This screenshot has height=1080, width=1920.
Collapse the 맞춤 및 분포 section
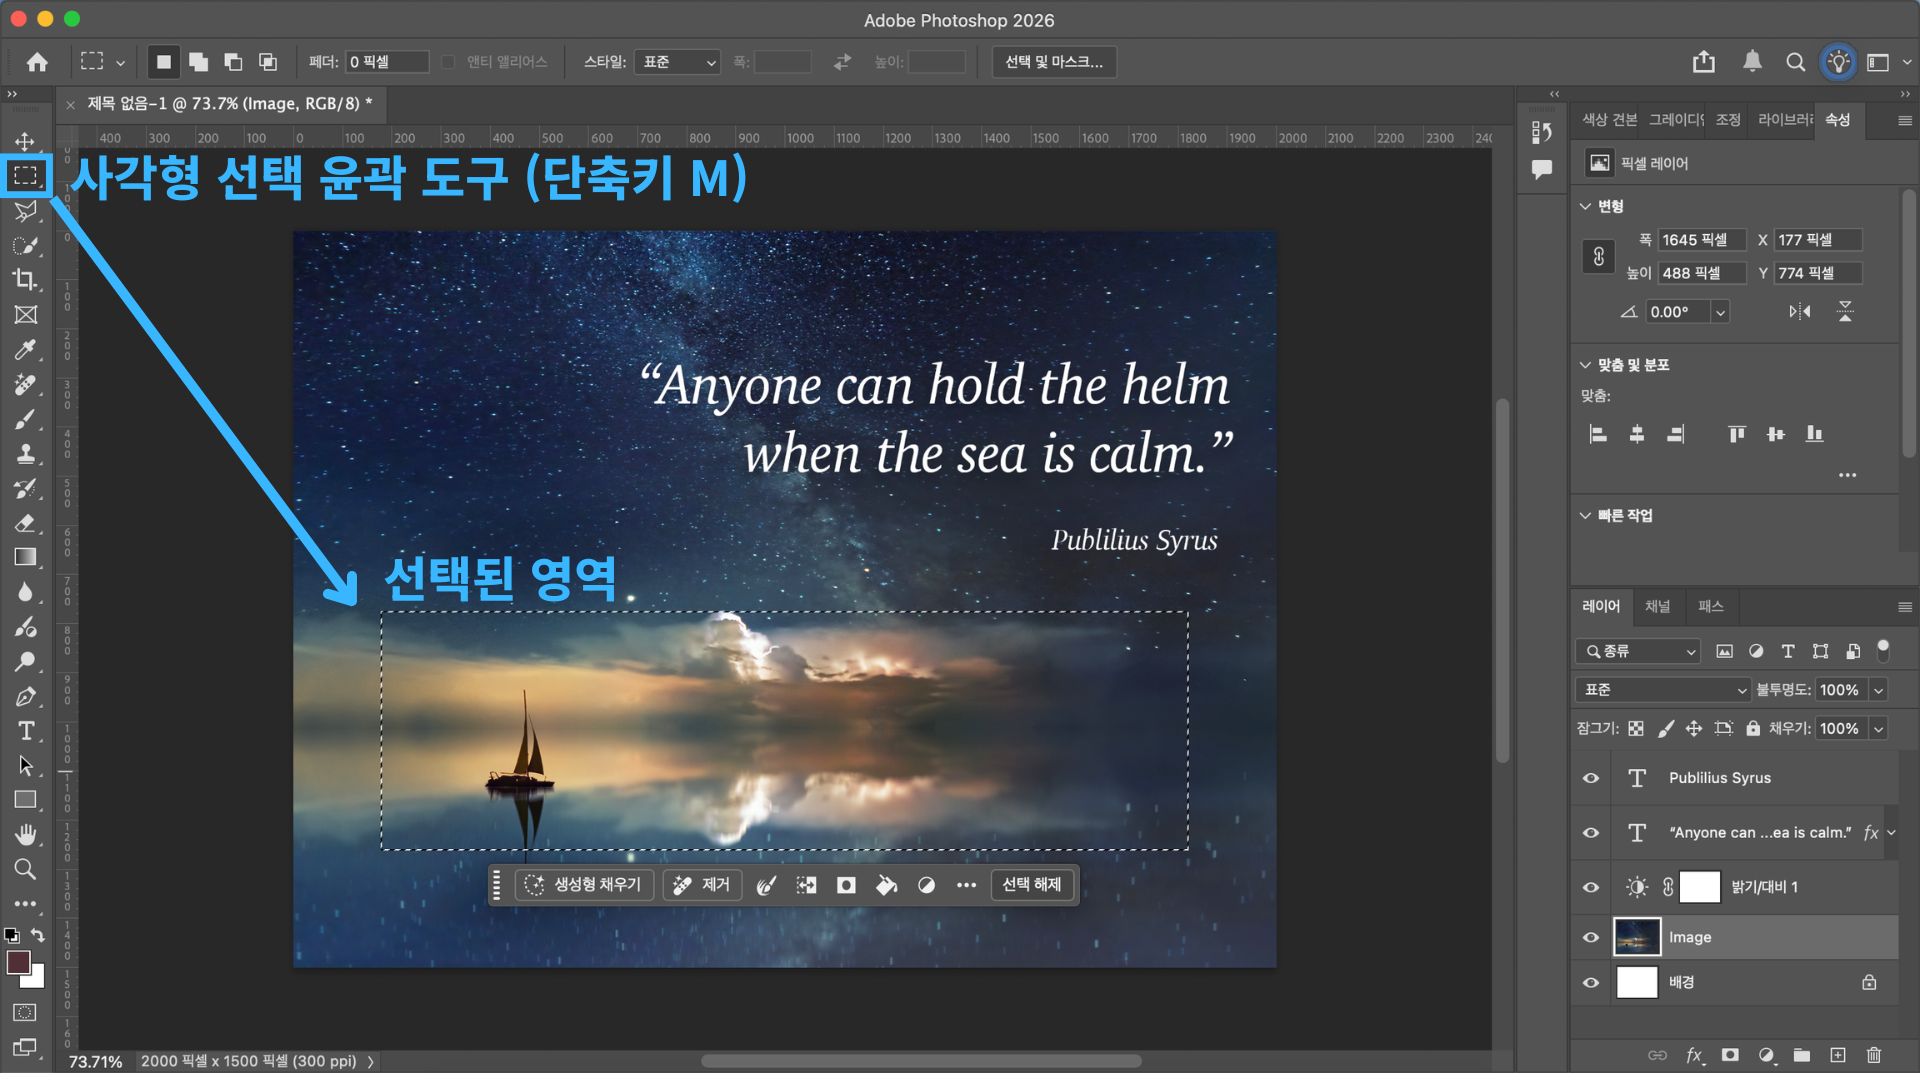[x=1585, y=365]
